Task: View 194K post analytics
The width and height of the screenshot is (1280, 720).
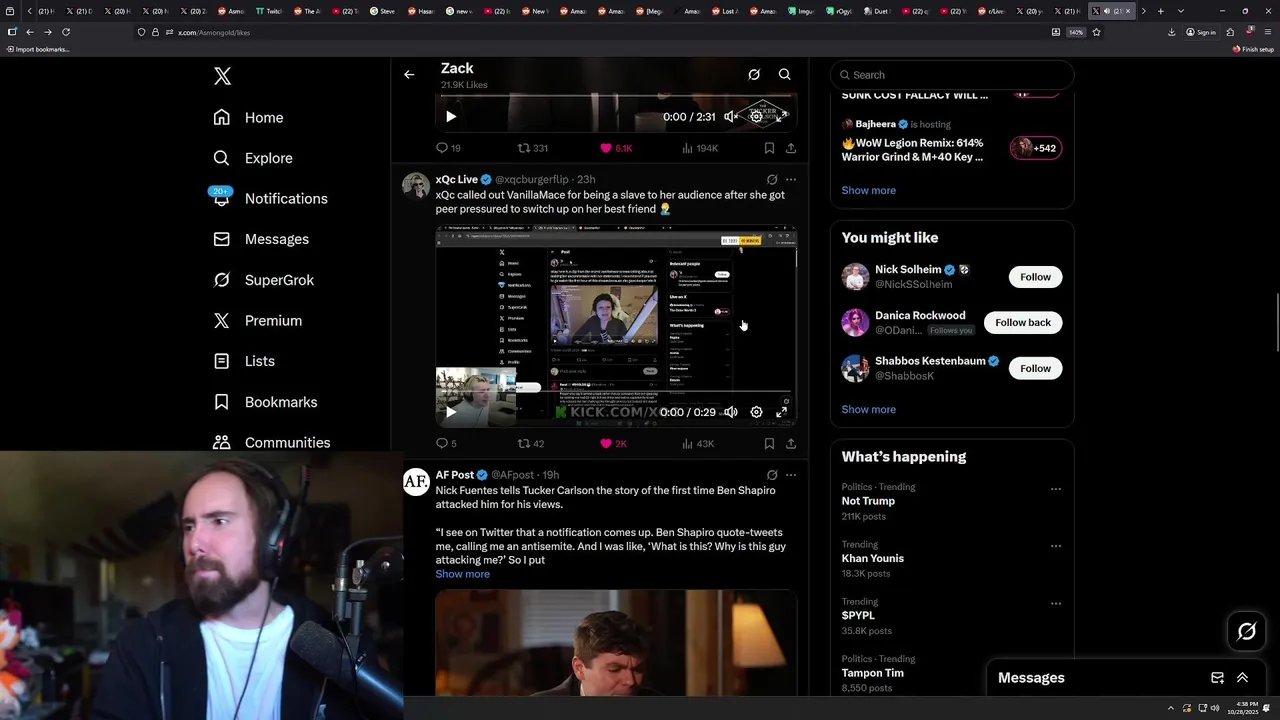Action: click(x=700, y=148)
